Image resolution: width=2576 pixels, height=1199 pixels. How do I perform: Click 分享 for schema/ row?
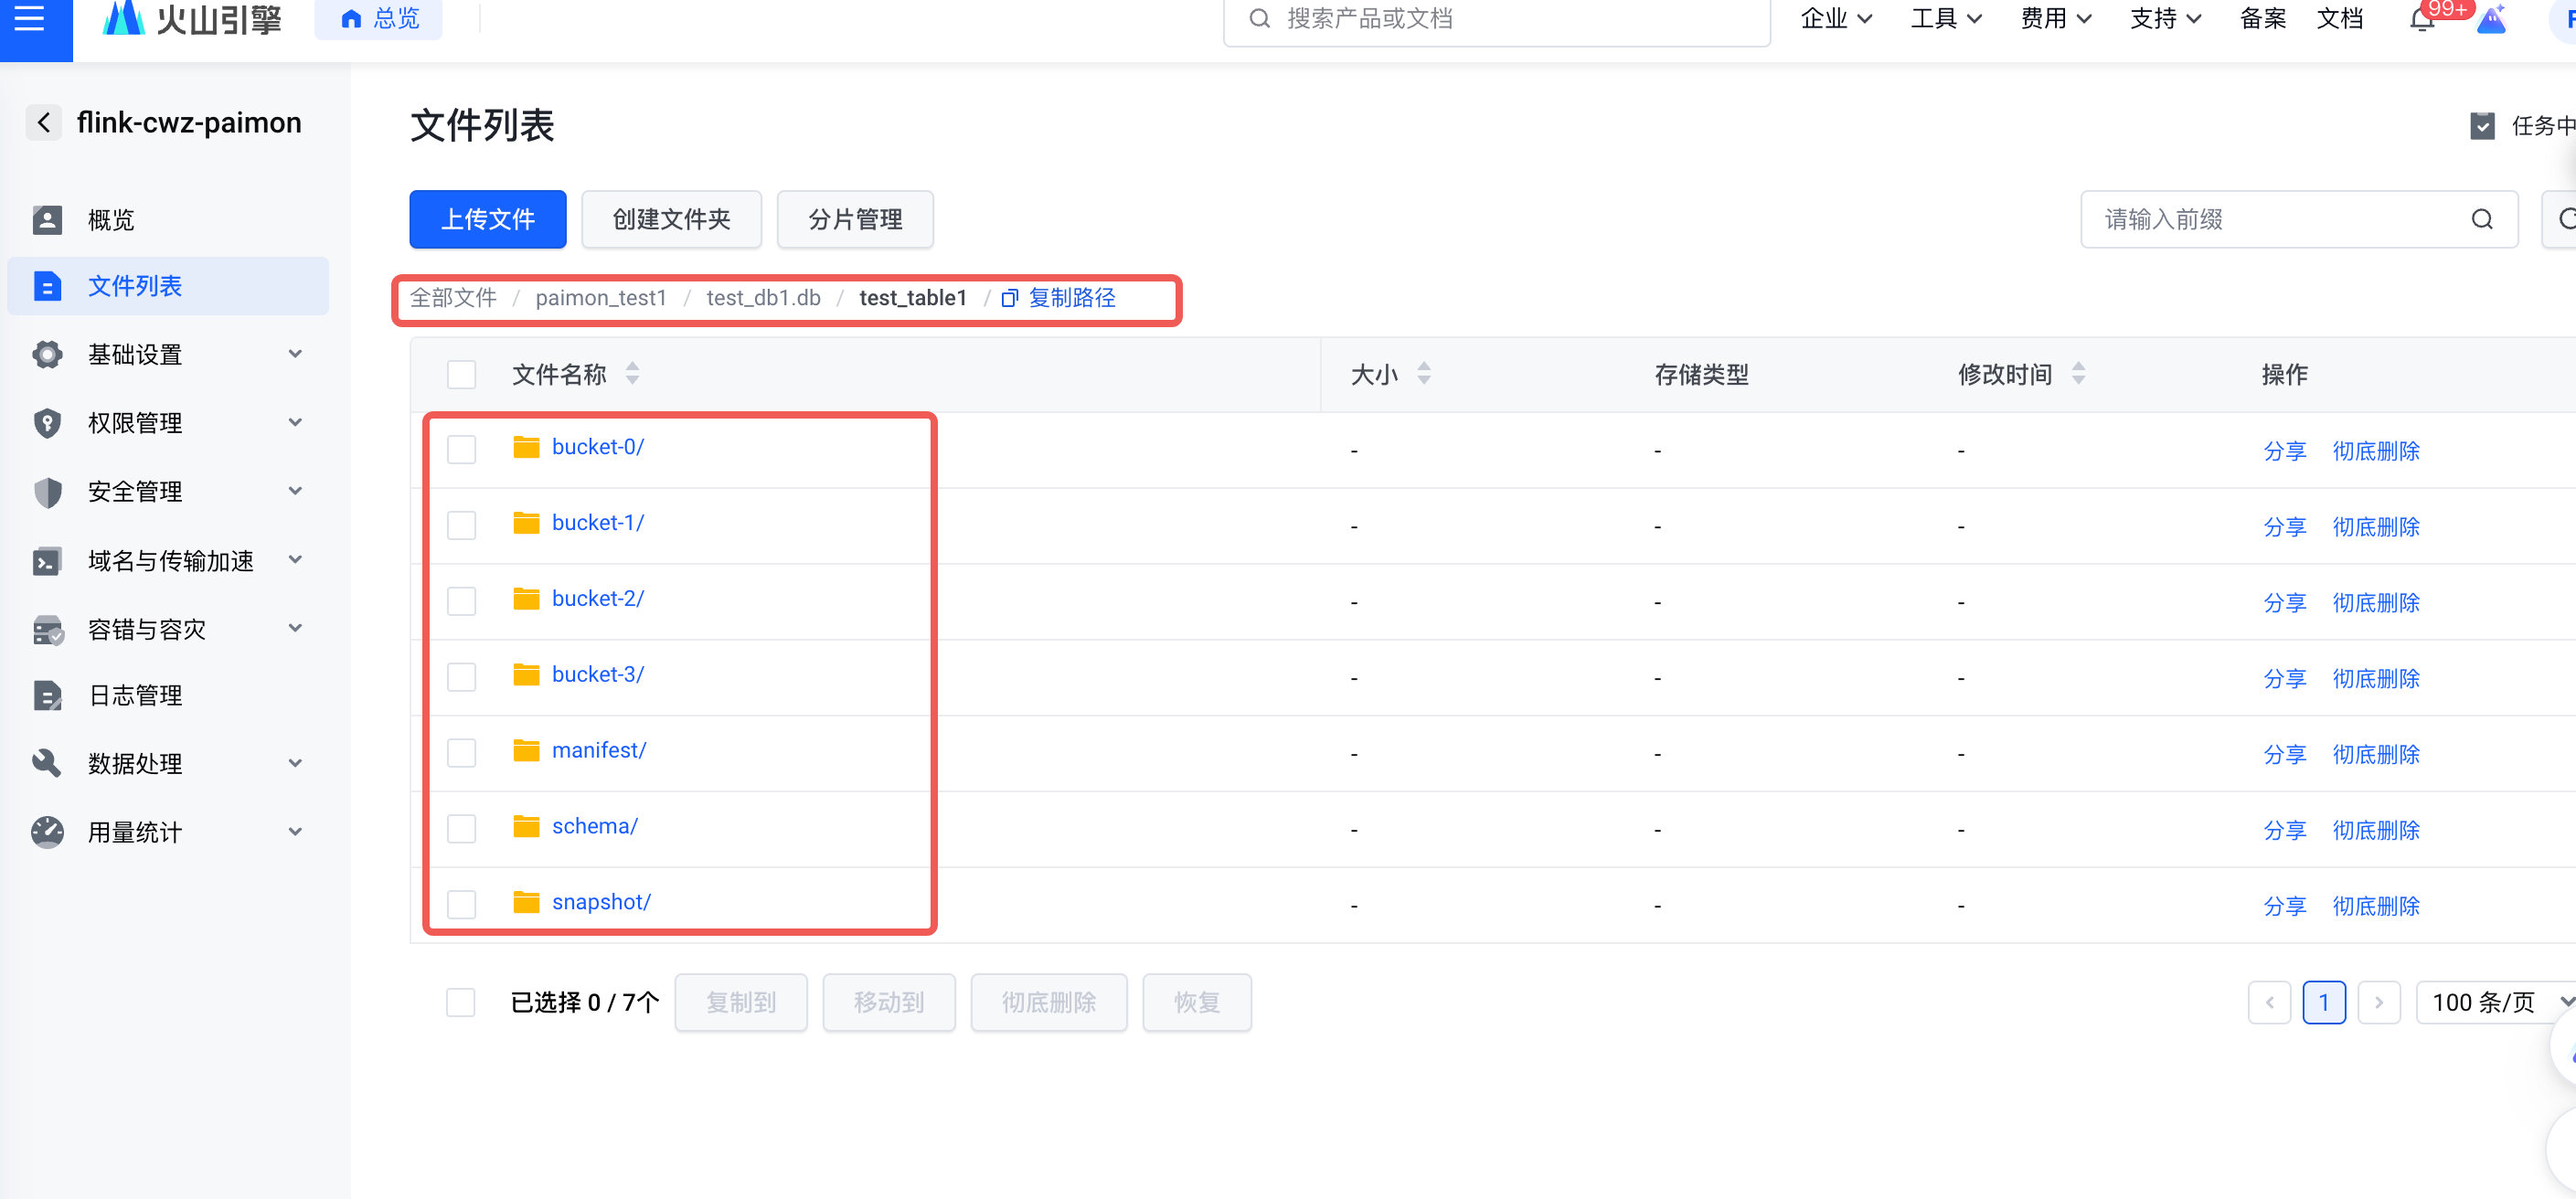click(2285, 830)
